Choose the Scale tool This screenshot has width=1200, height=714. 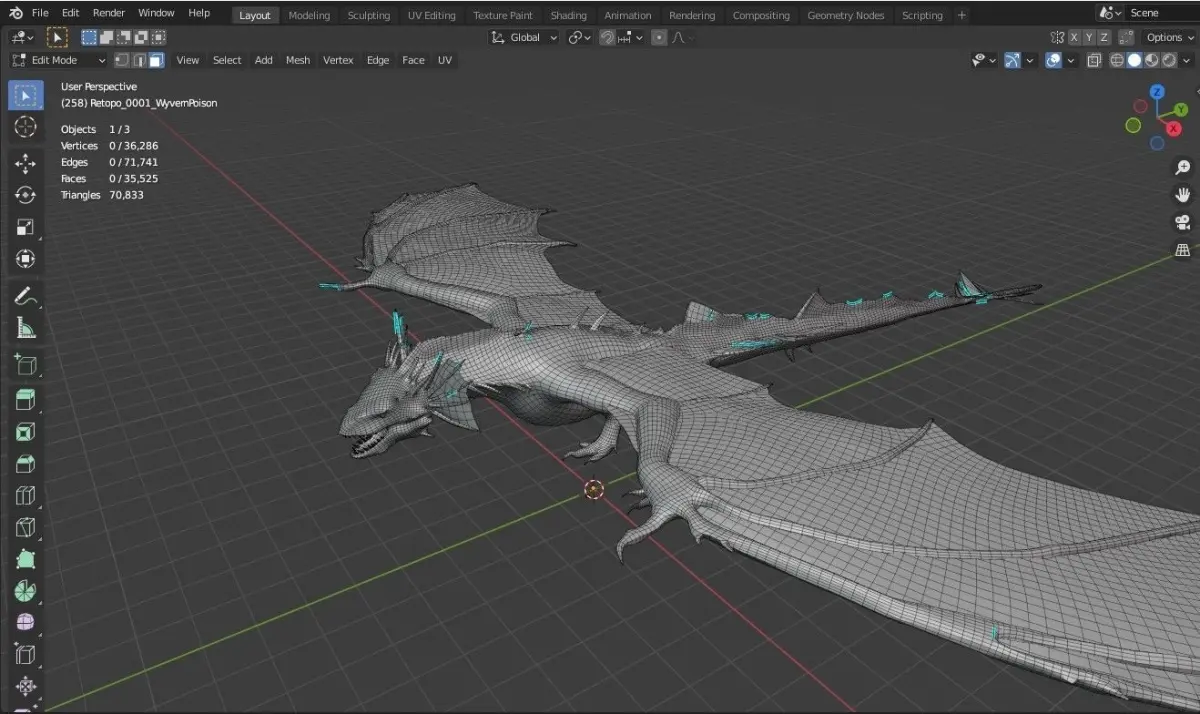pos(26,227)
